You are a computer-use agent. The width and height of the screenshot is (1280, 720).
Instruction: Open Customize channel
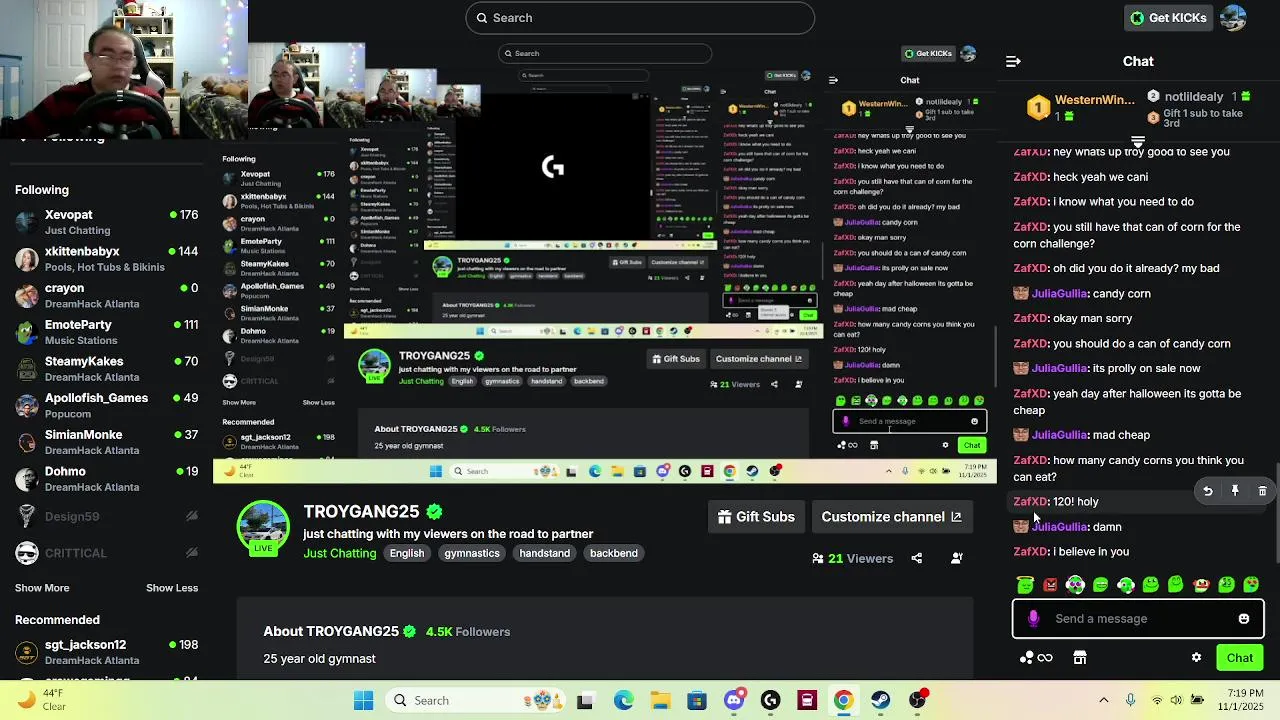pos(892,517)
